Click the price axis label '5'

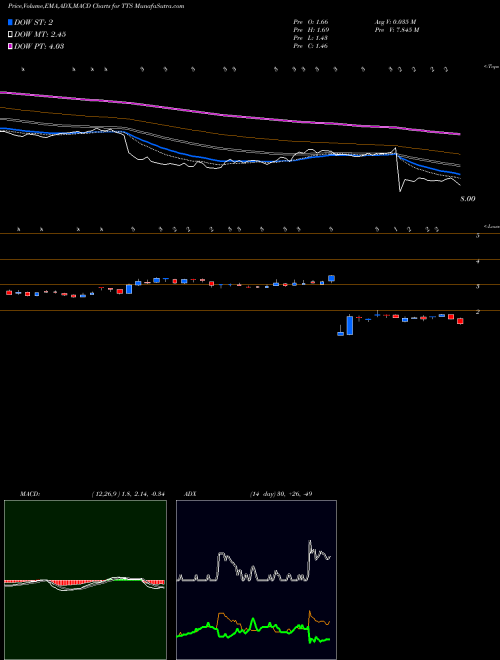click(x=478, y=236)
